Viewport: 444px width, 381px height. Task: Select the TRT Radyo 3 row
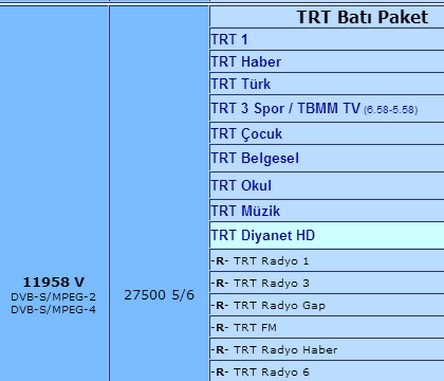point(327,283)
